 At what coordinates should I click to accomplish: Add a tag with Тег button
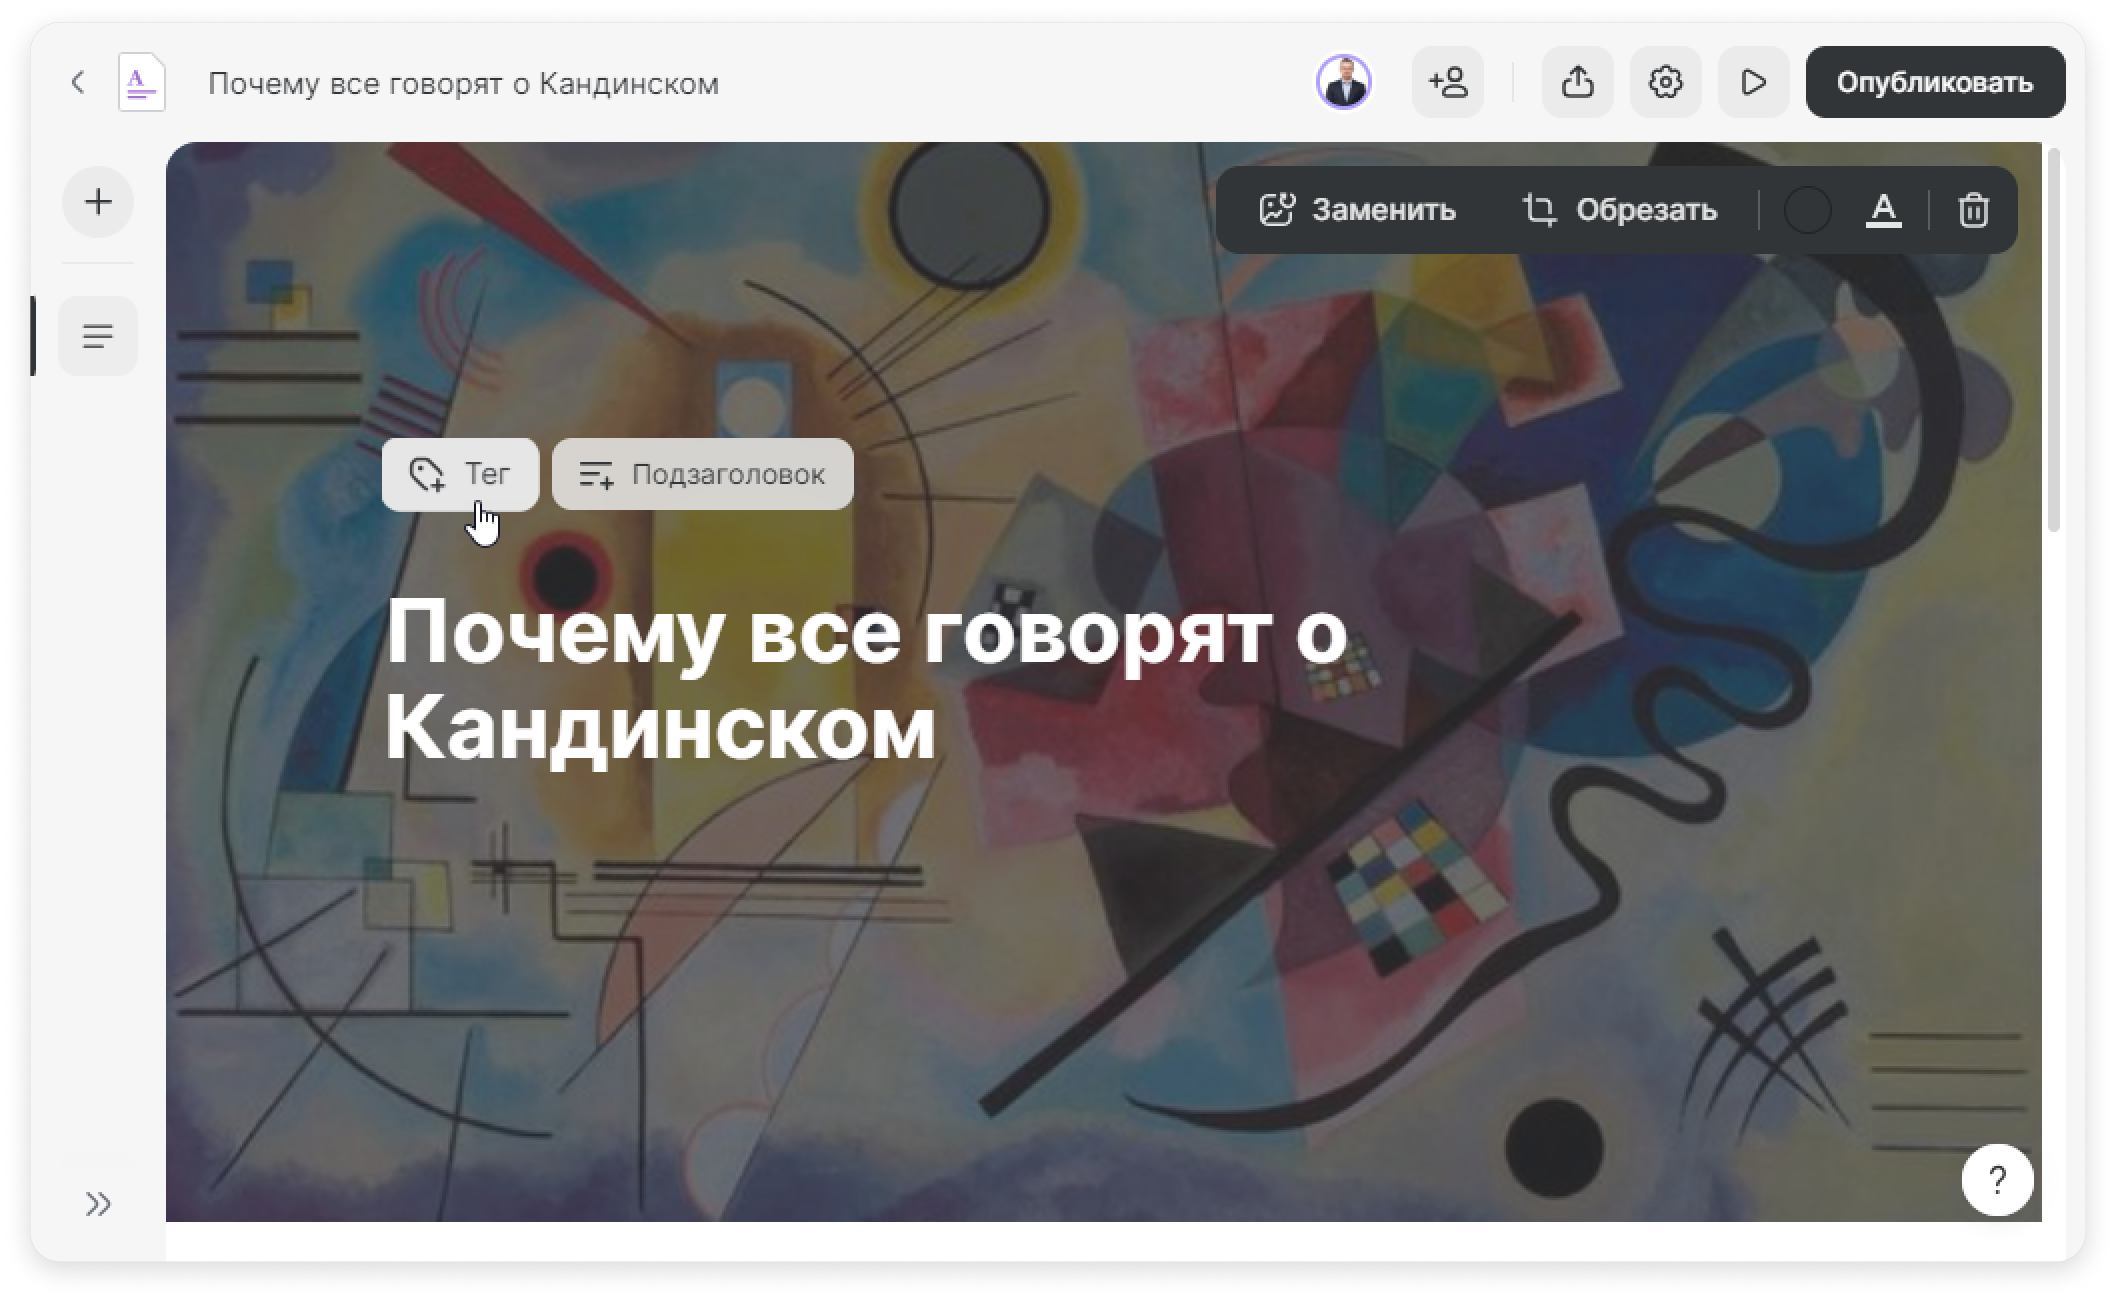point(460,474)
